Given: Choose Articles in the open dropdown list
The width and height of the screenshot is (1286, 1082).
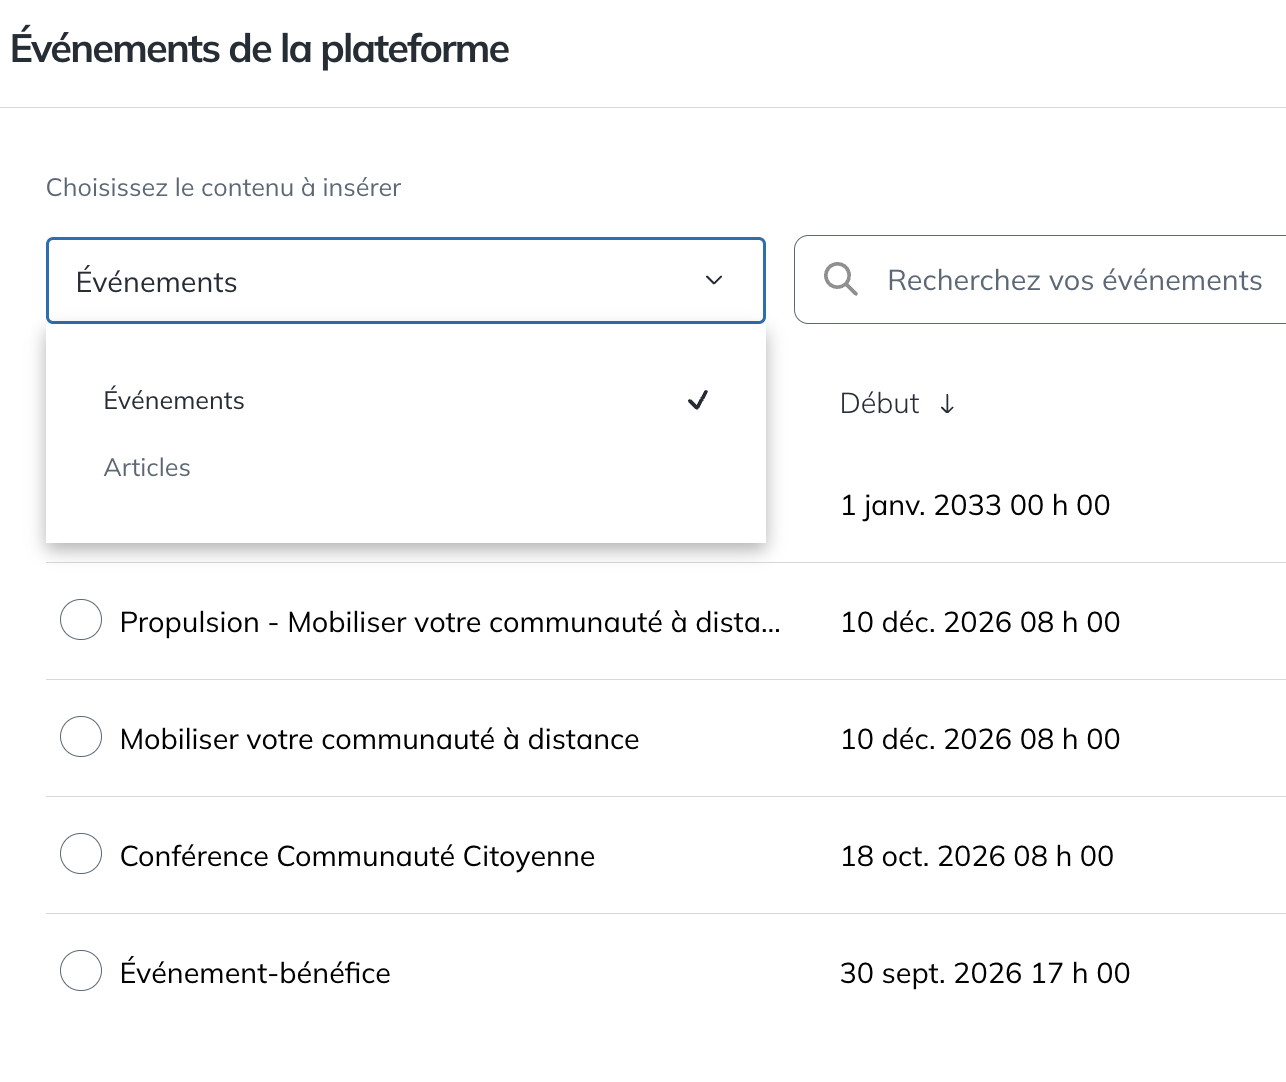Looking at the screenshot, I should coord(147,467).
